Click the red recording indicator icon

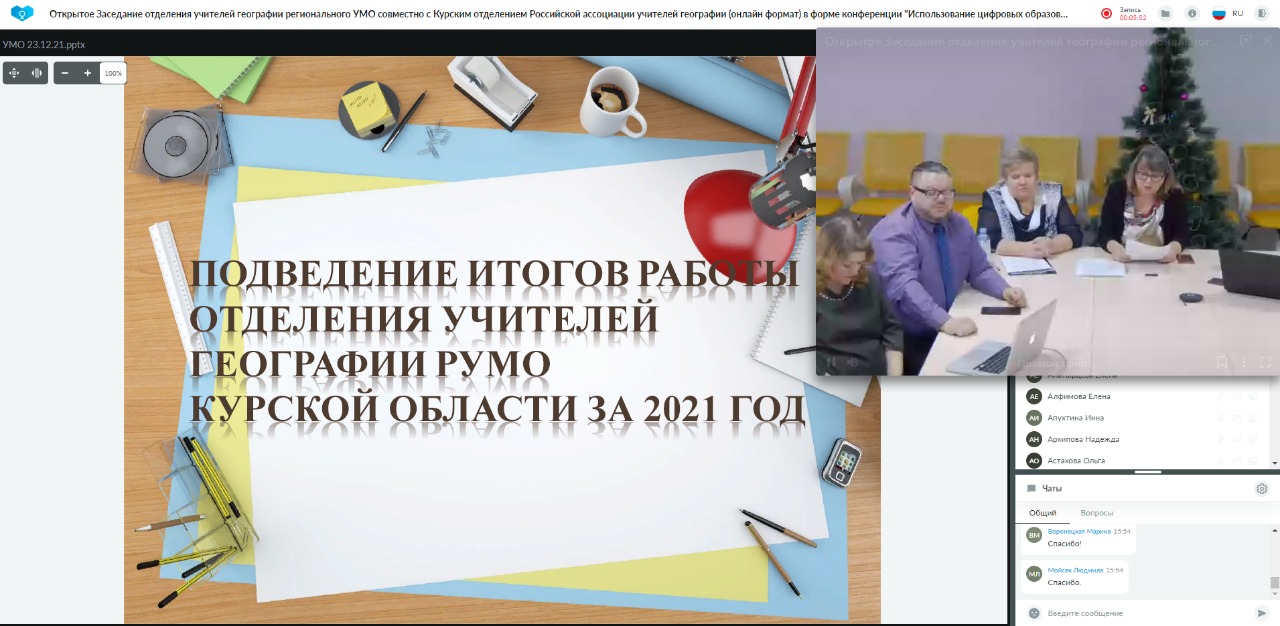tap(1106, 14)
